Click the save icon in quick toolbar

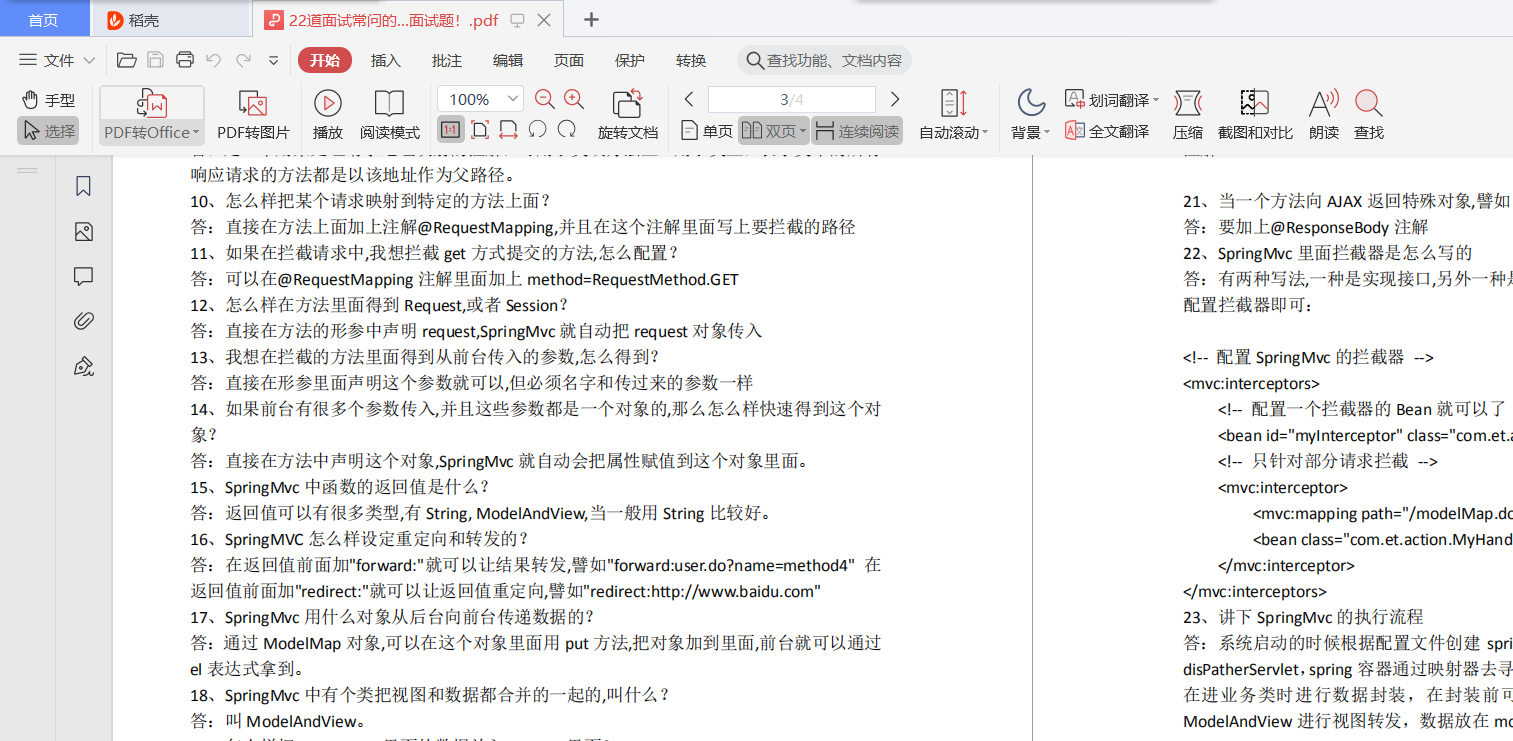pyautogui.click(x=155, y=60)
